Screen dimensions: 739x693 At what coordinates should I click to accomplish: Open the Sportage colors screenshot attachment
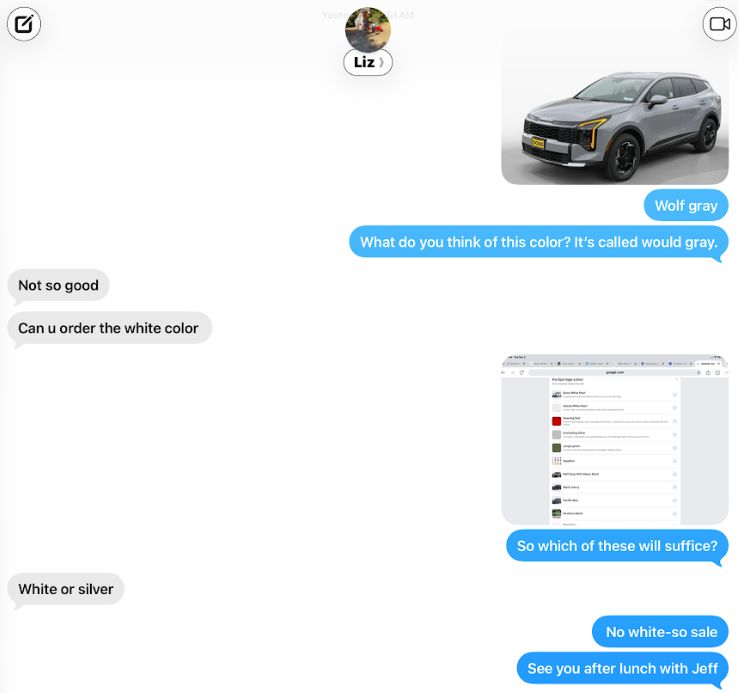(615, 439)
